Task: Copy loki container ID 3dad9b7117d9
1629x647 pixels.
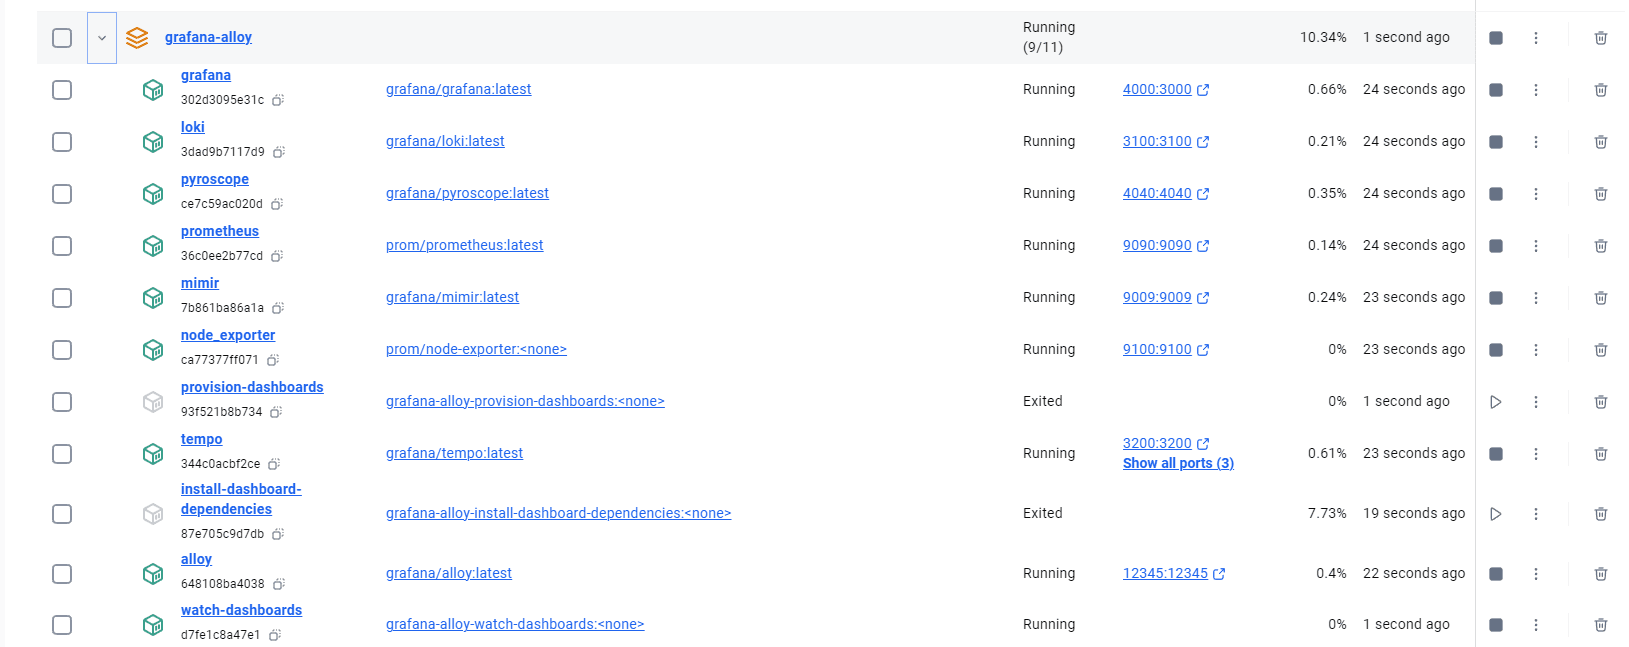Action: point(279,152)
